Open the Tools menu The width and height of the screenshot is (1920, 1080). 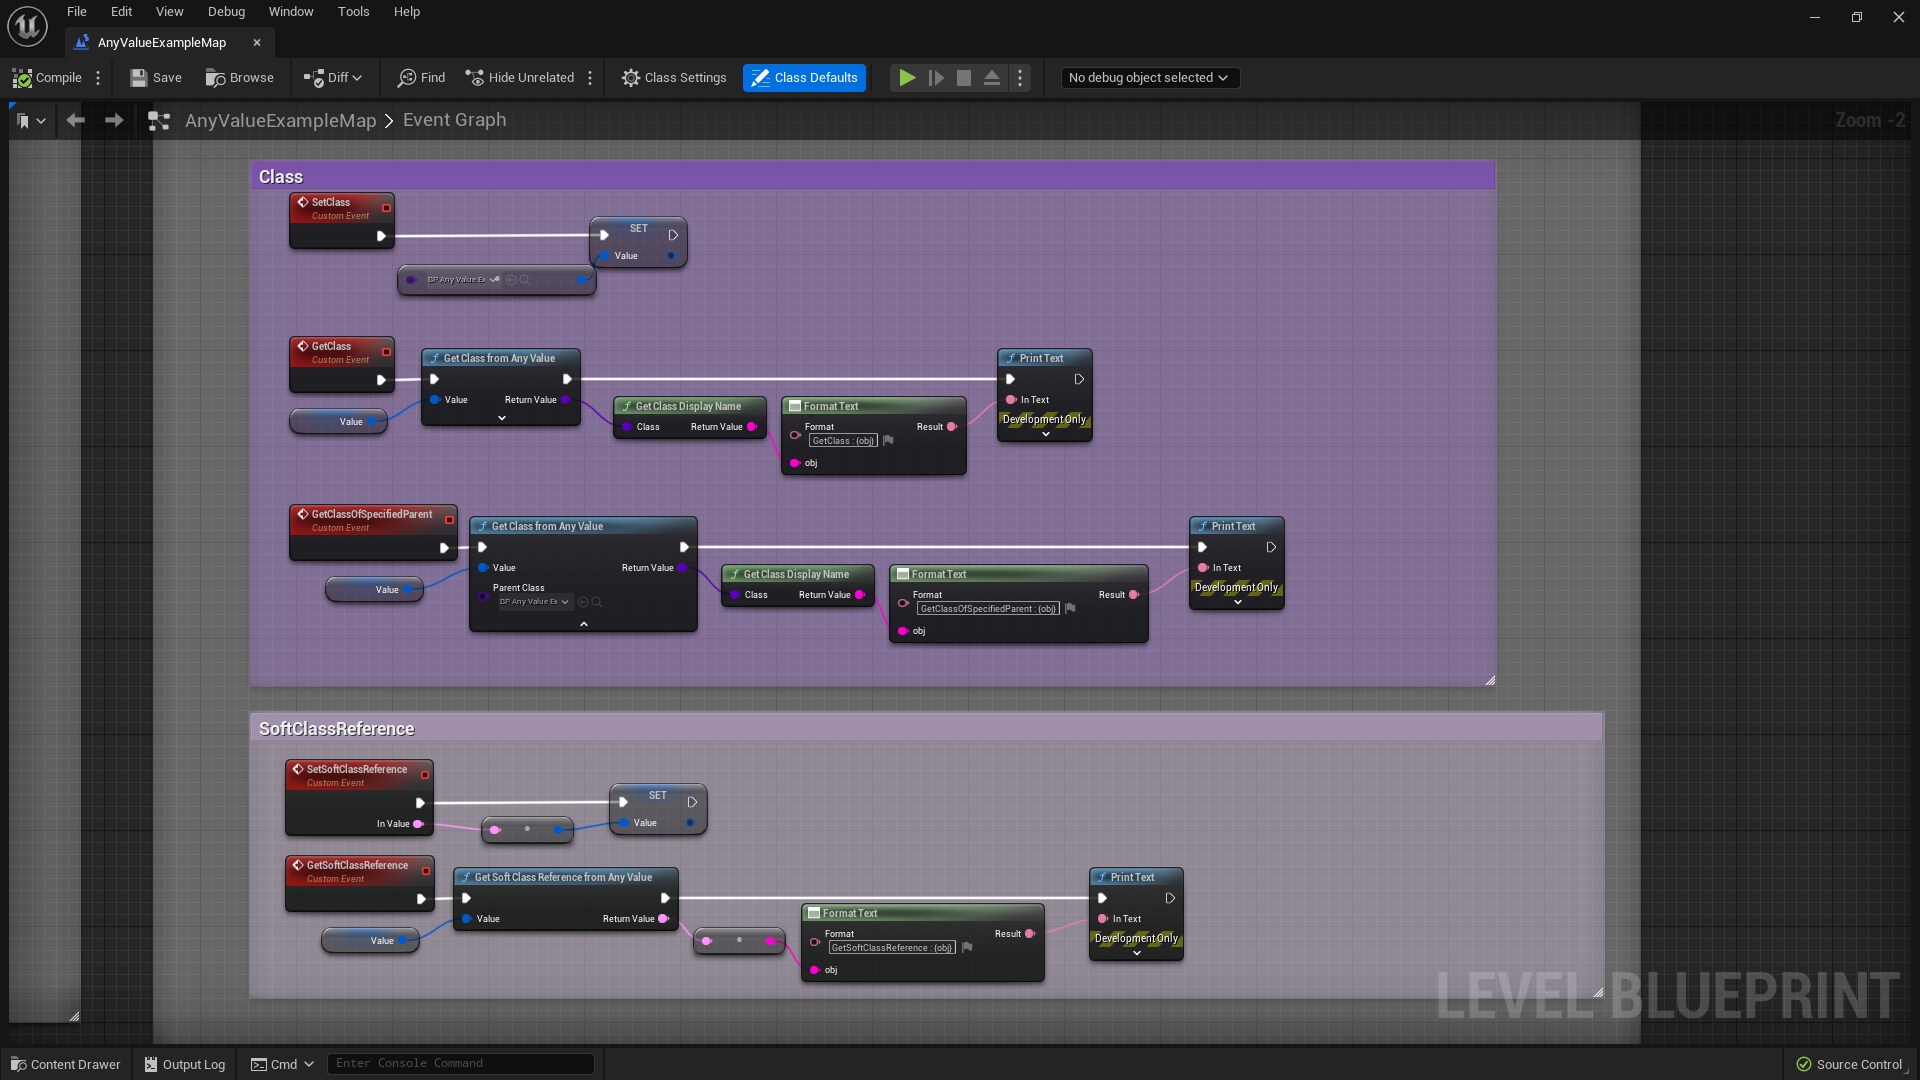353,12
